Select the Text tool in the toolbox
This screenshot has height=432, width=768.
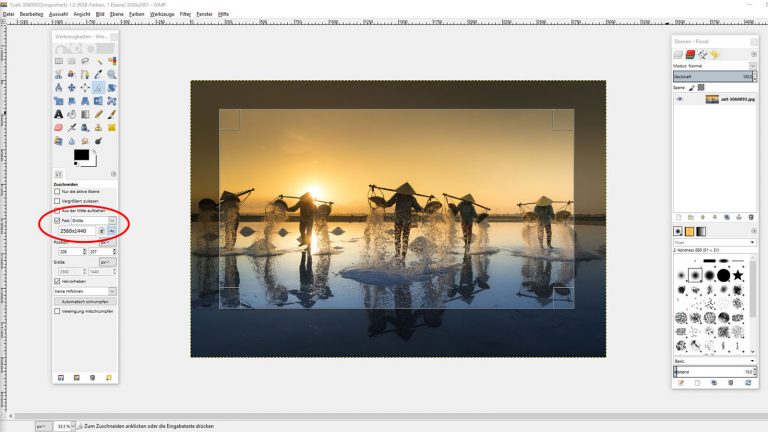pyautogui.click(x=59, y=114)
